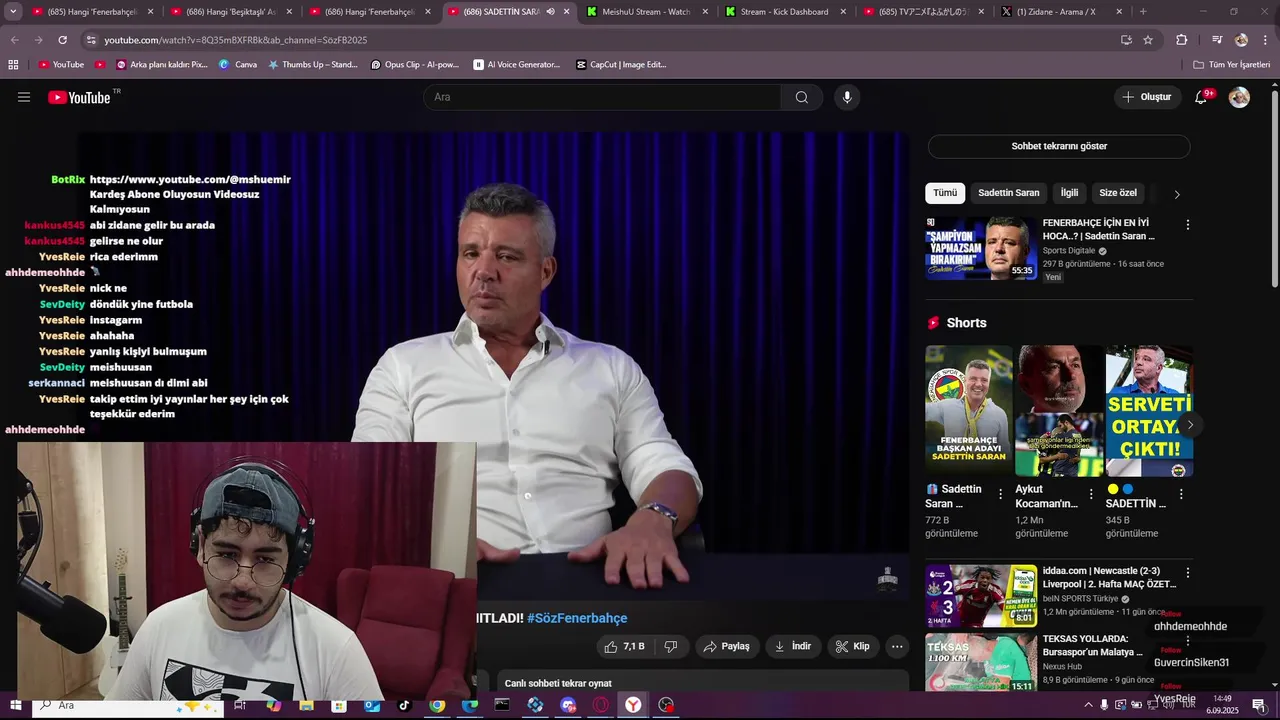Open more actions under the video
The width and height of the screenshot is (1280, 720).
coord(897,647)
